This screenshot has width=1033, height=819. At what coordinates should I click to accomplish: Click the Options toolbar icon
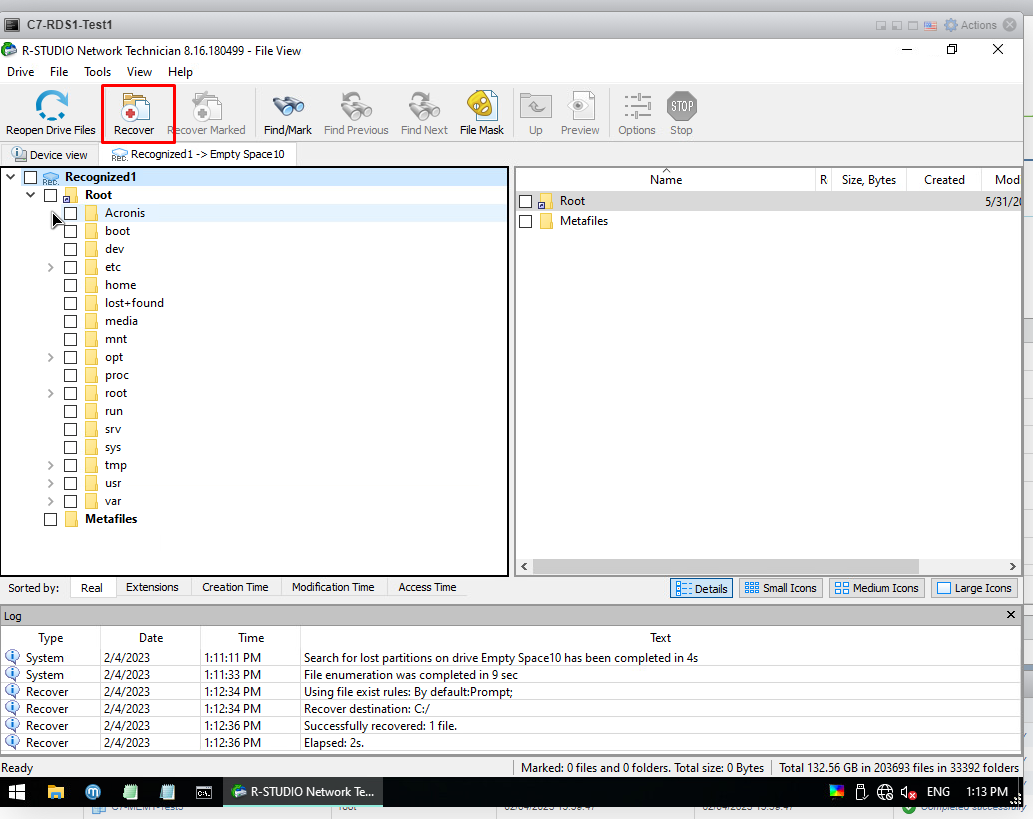coord(636,107)
